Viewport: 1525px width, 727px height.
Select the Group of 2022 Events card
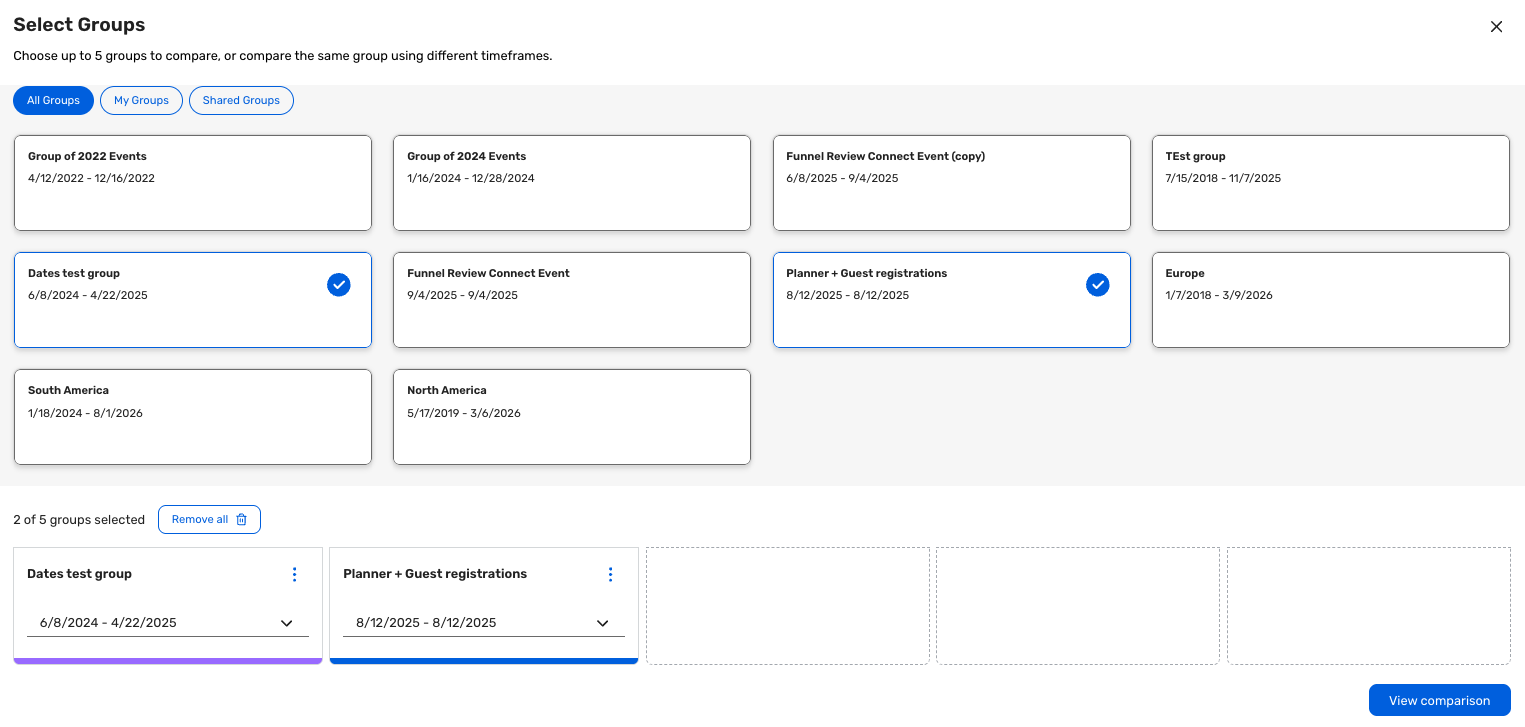(x=192, y=183)
